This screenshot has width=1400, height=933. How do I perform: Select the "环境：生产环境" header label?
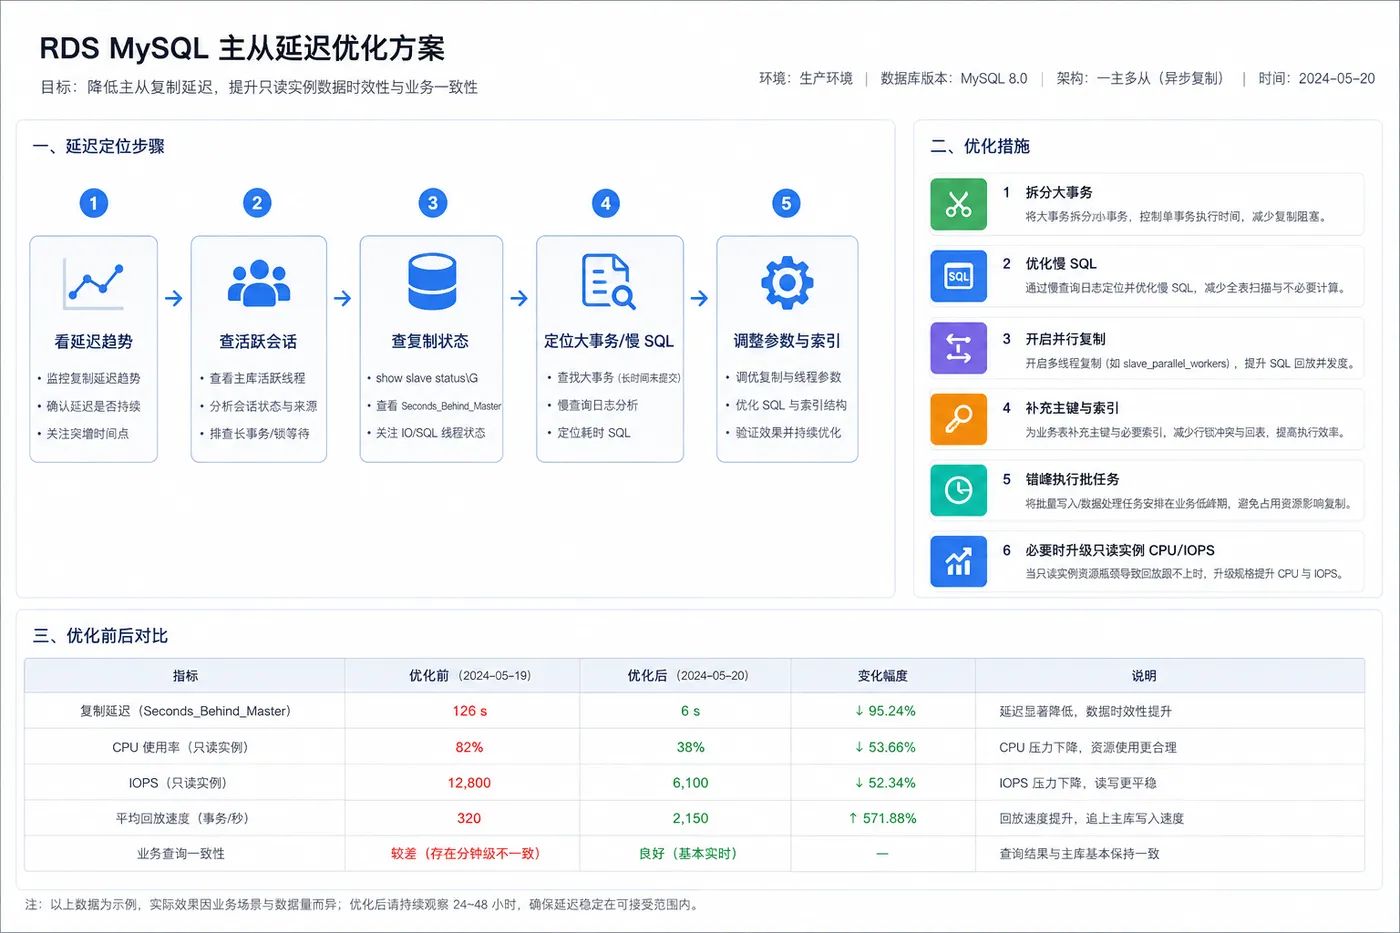tap(806, 78)
